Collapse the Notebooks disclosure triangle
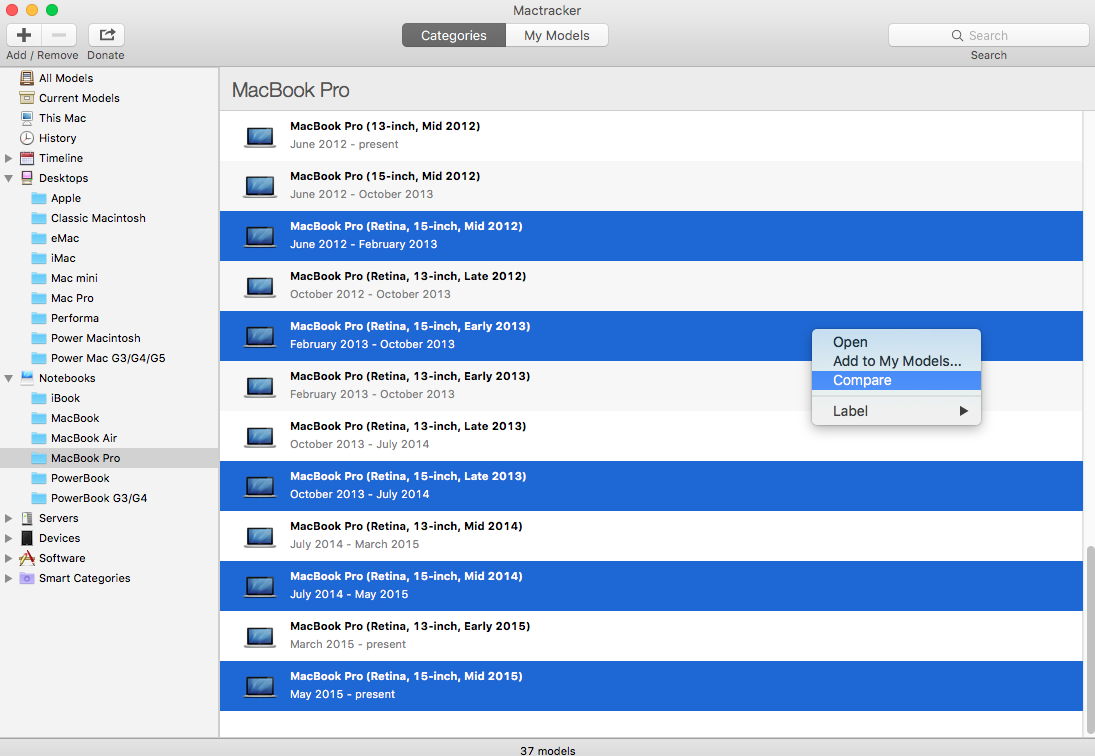 pos(8,378)
